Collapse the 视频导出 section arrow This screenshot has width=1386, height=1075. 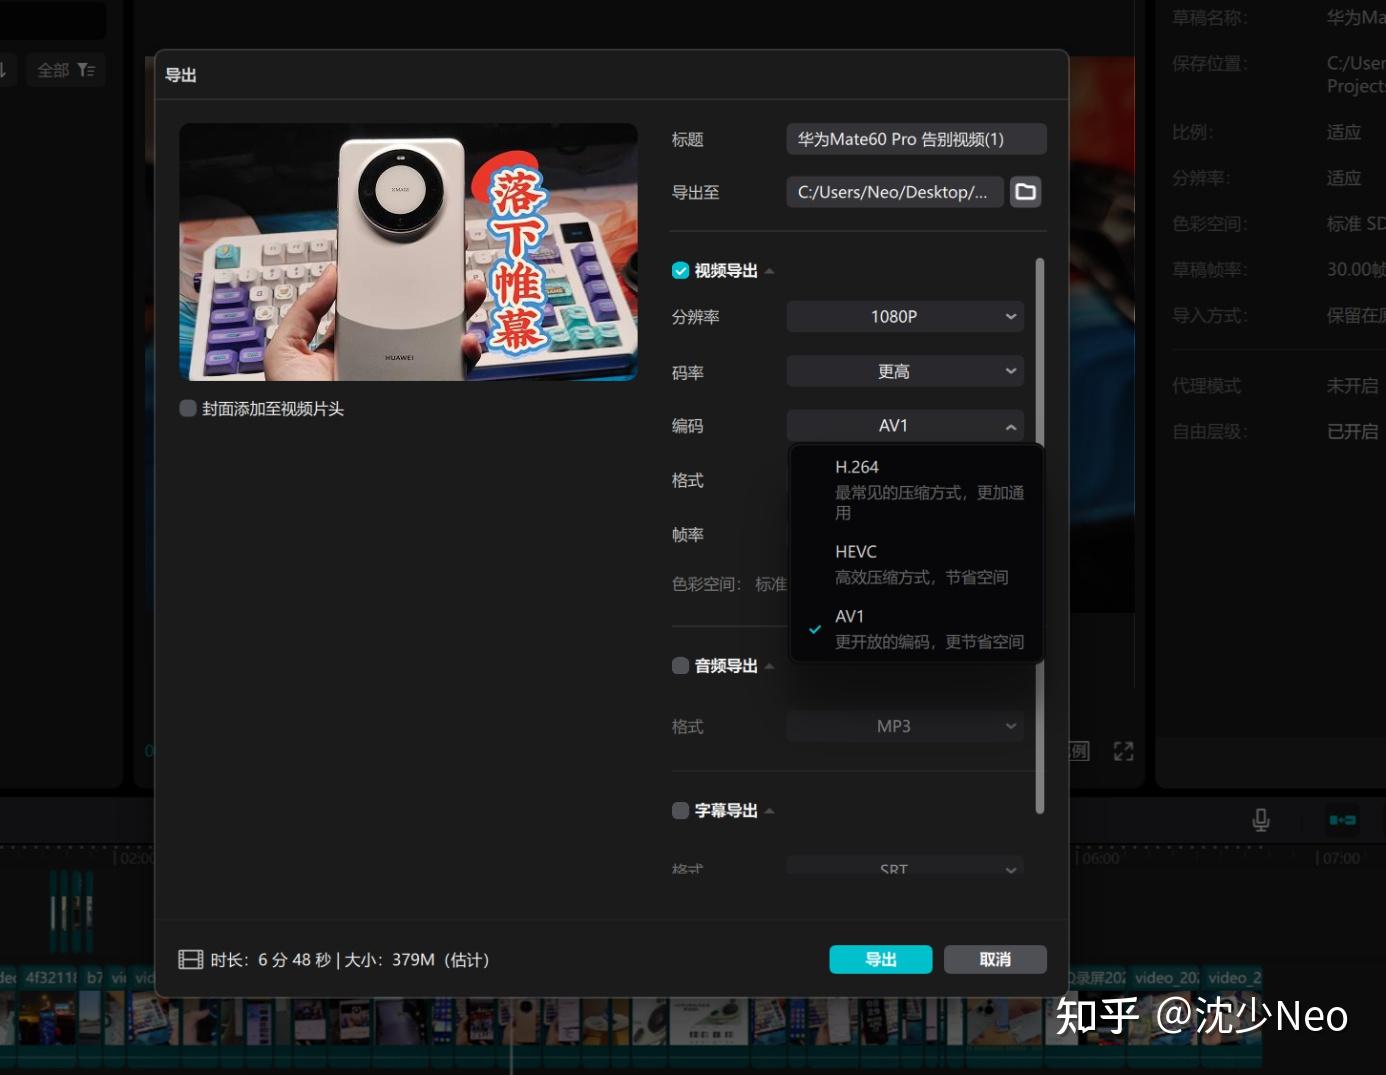pos(769,272)
